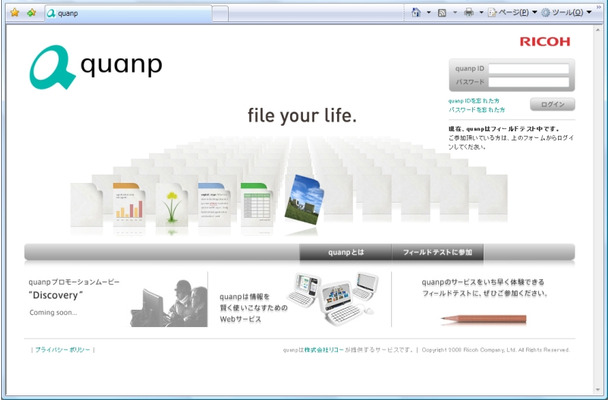Image resolution: width=610 pixels, height=400 pixels.
Task: Select the quanp browser tab
Action: pos(128,13)
